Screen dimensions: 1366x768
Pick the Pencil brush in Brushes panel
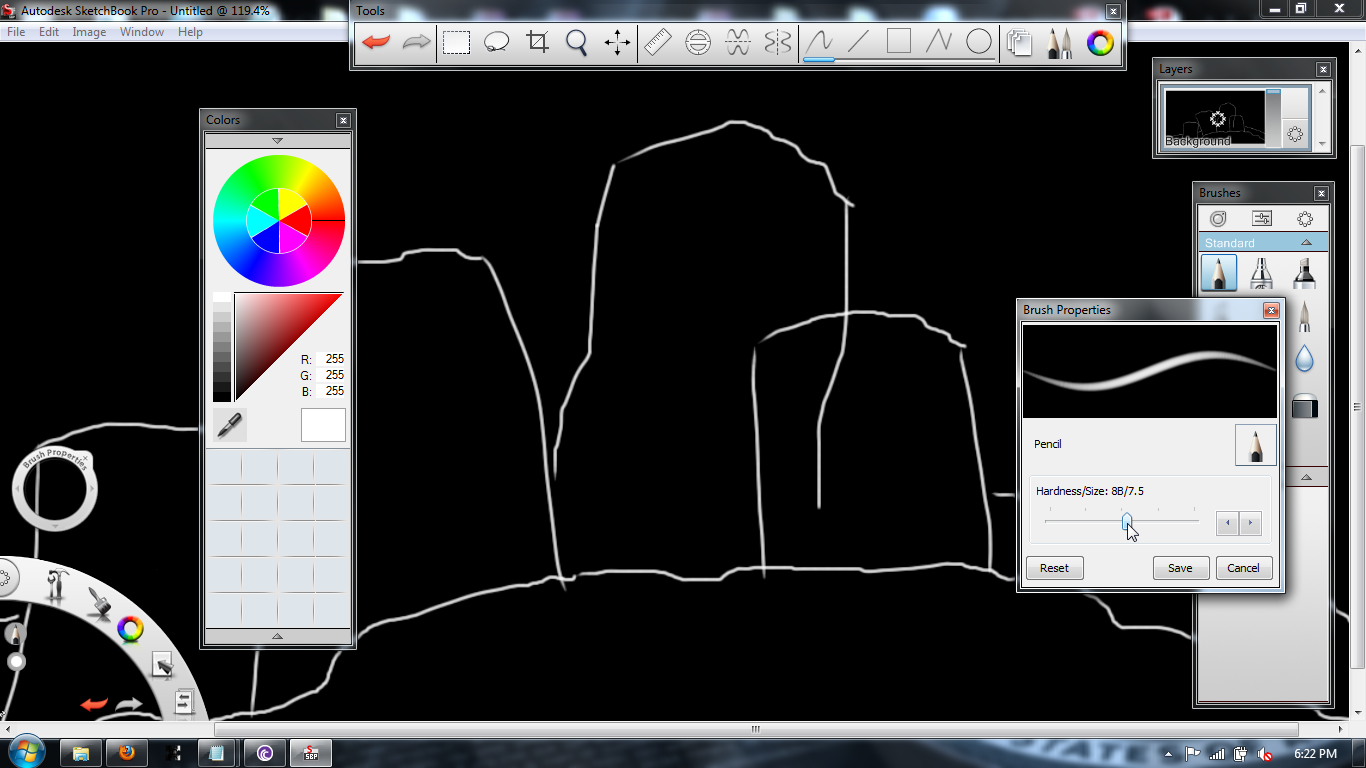coord(1218,273)
